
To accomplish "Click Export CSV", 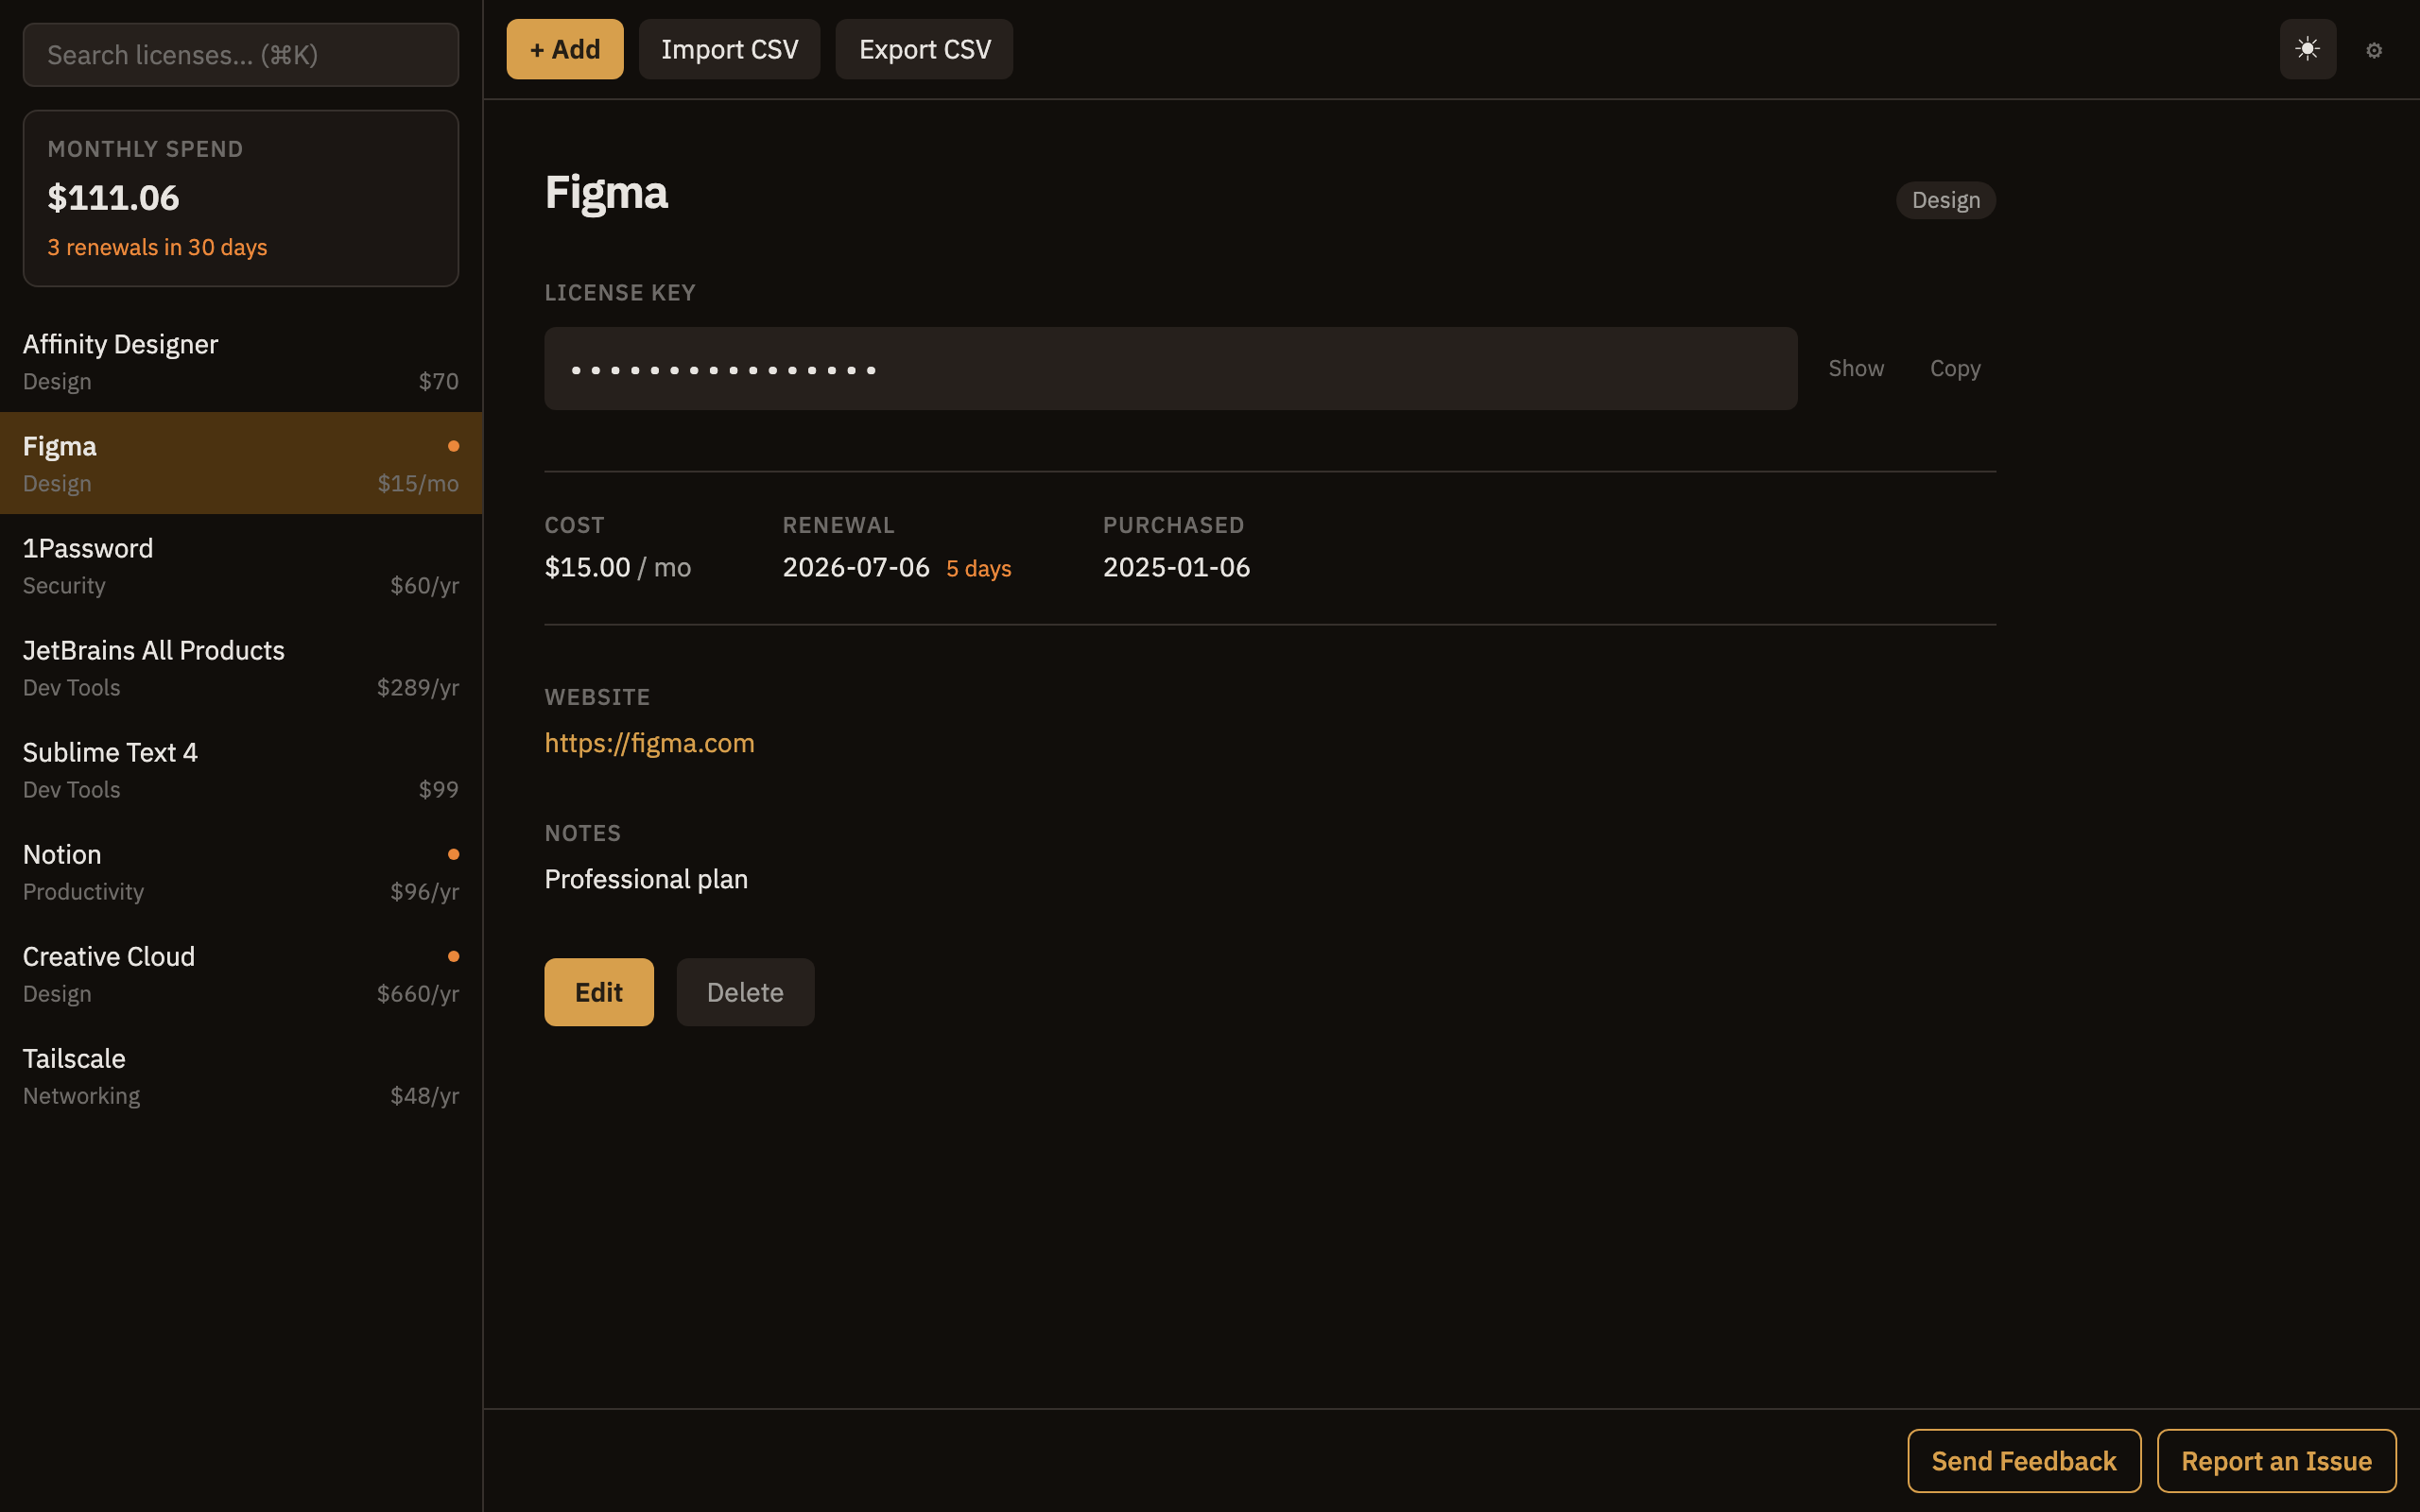I will coord(924,49).
